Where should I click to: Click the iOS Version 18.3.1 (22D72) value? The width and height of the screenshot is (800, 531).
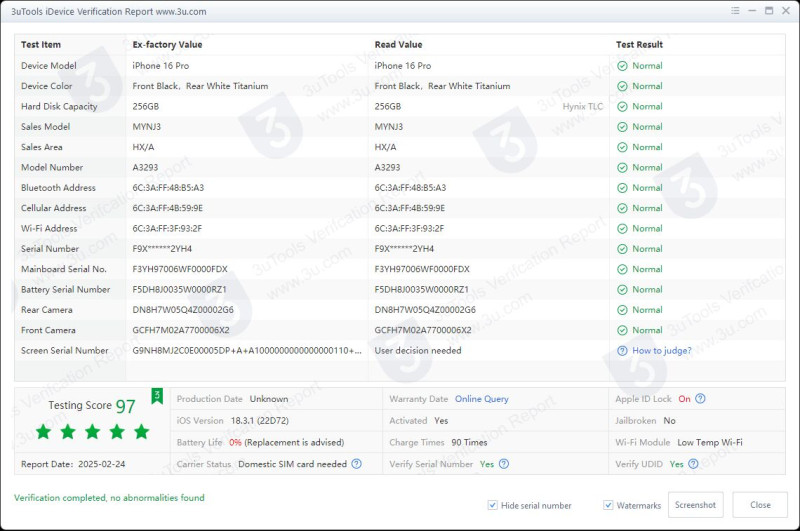[260, 421]
